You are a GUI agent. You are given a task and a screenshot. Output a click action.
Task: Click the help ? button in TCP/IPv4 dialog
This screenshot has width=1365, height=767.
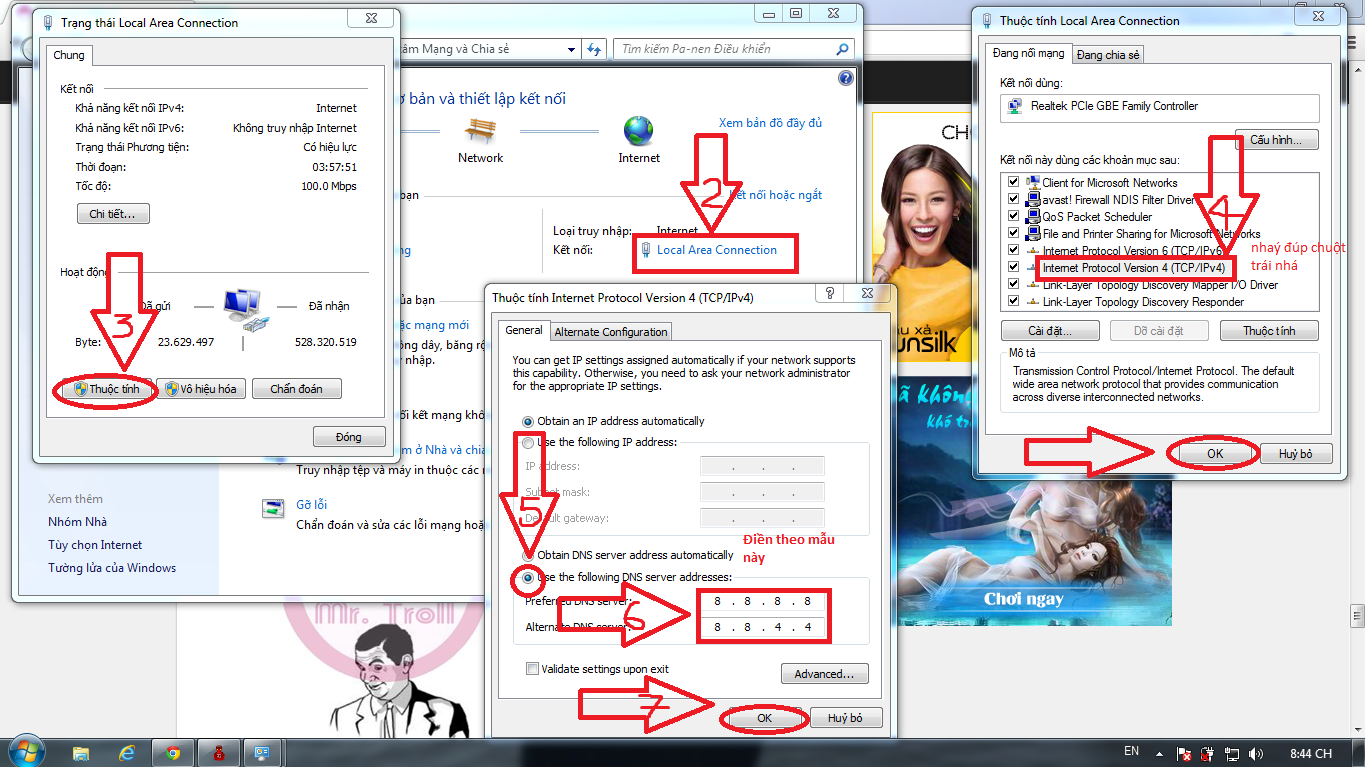(829, 293)
